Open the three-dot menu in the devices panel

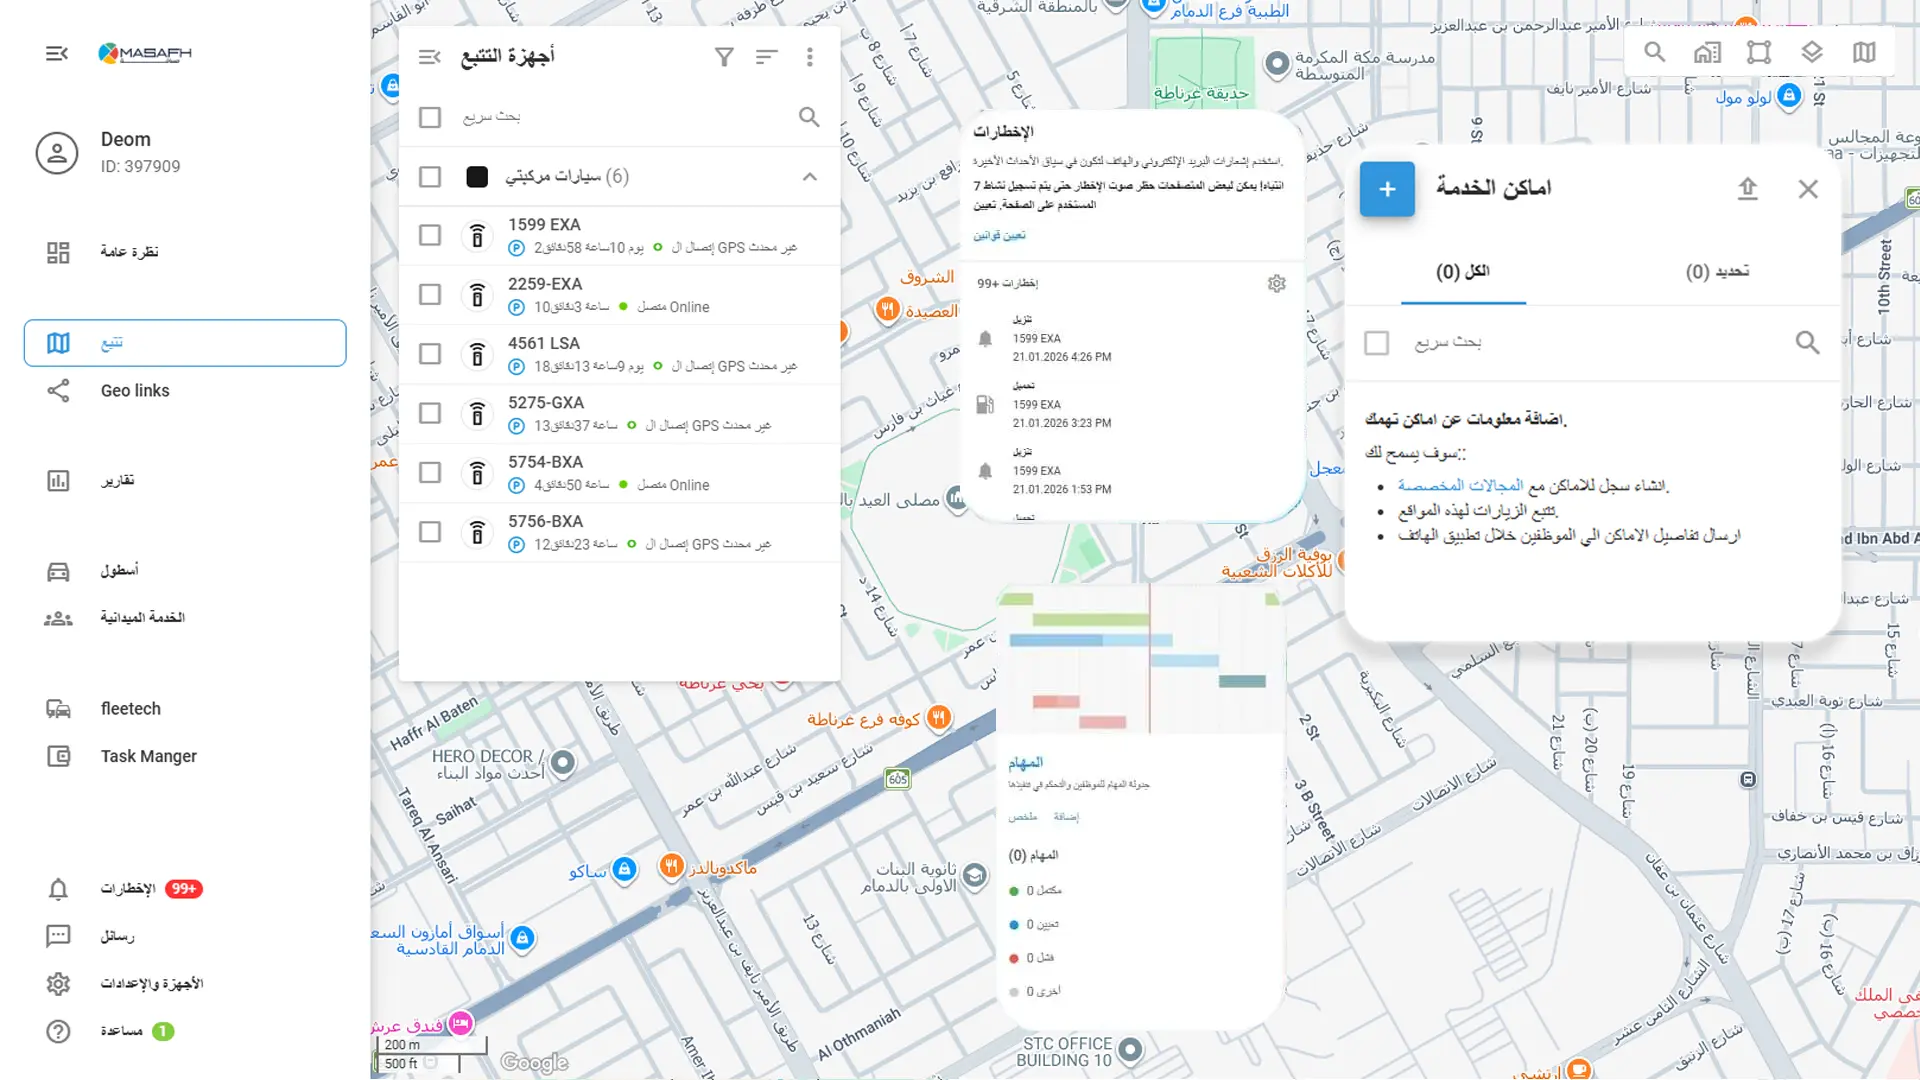810,57
